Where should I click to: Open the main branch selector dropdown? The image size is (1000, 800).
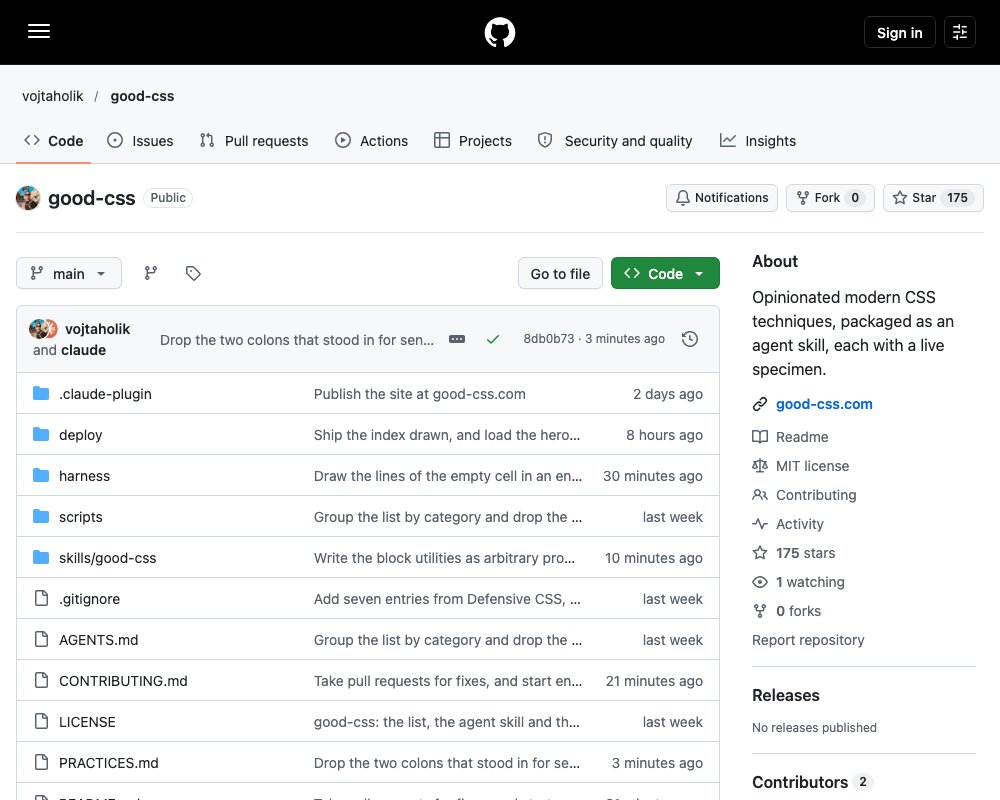point(69,273)
